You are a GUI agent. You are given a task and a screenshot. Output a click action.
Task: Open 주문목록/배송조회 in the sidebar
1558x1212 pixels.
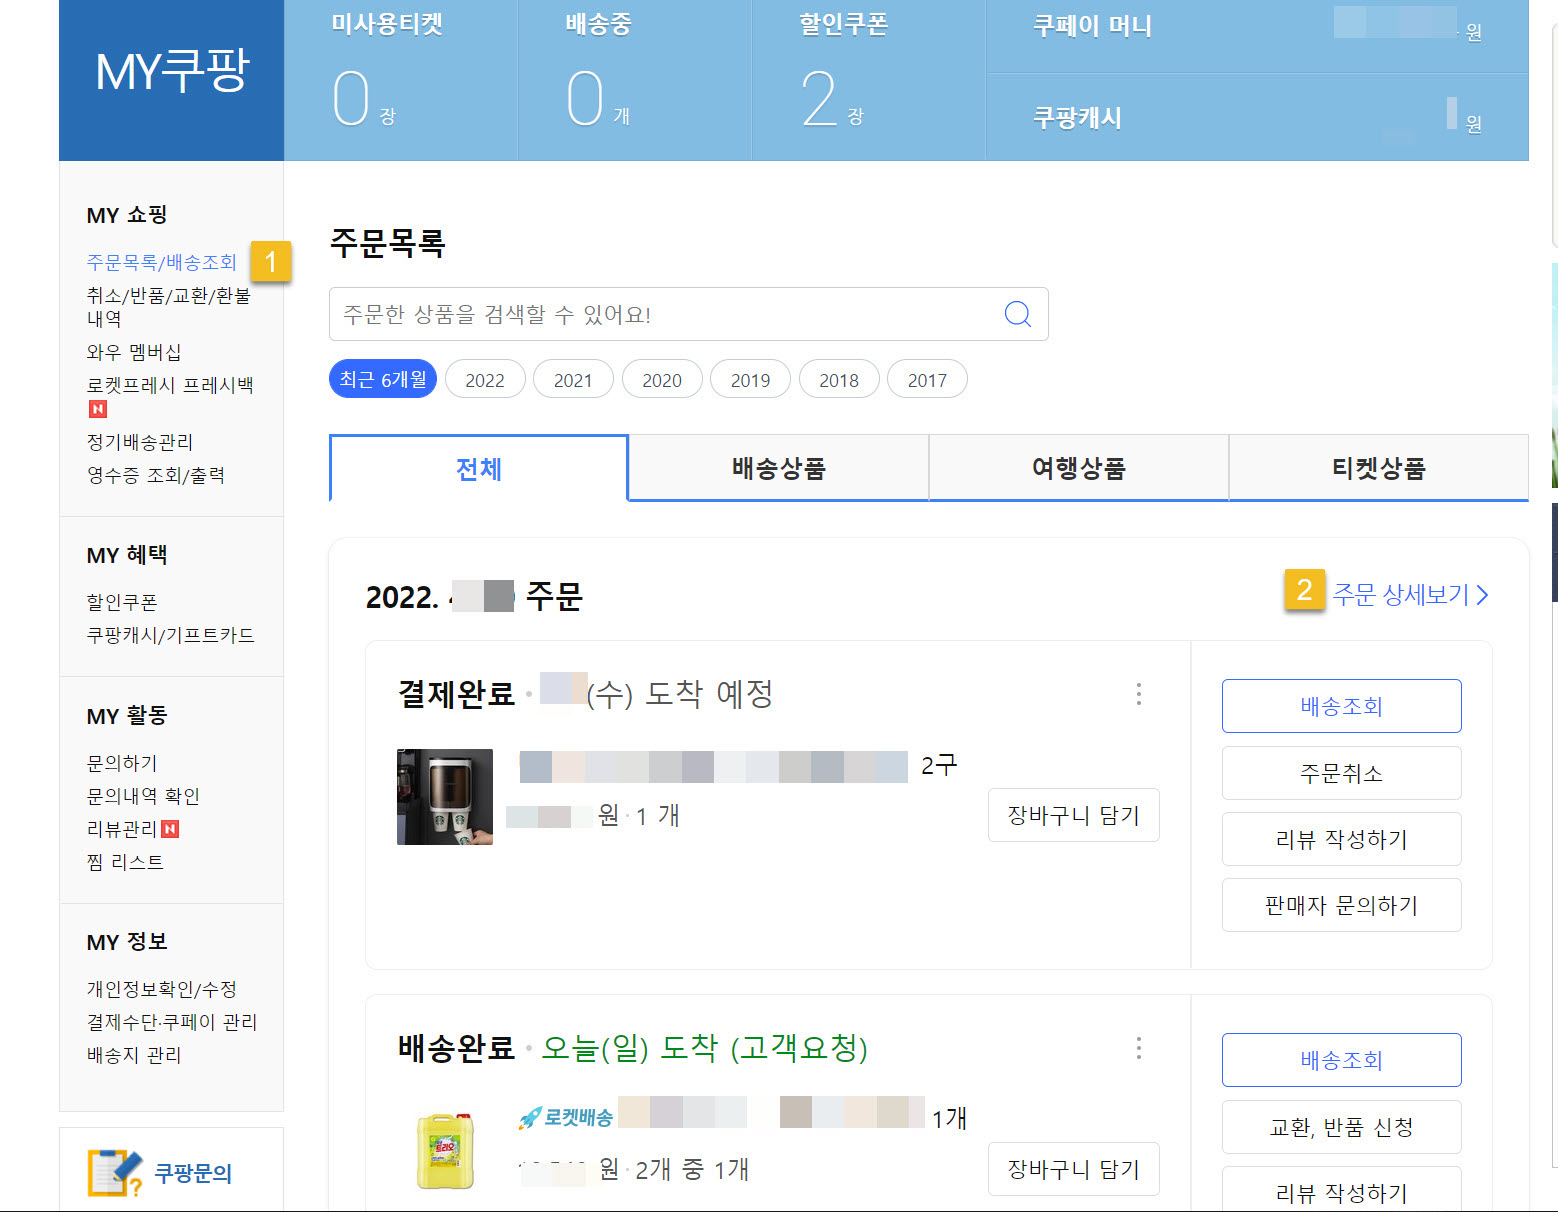coord(160,262)
